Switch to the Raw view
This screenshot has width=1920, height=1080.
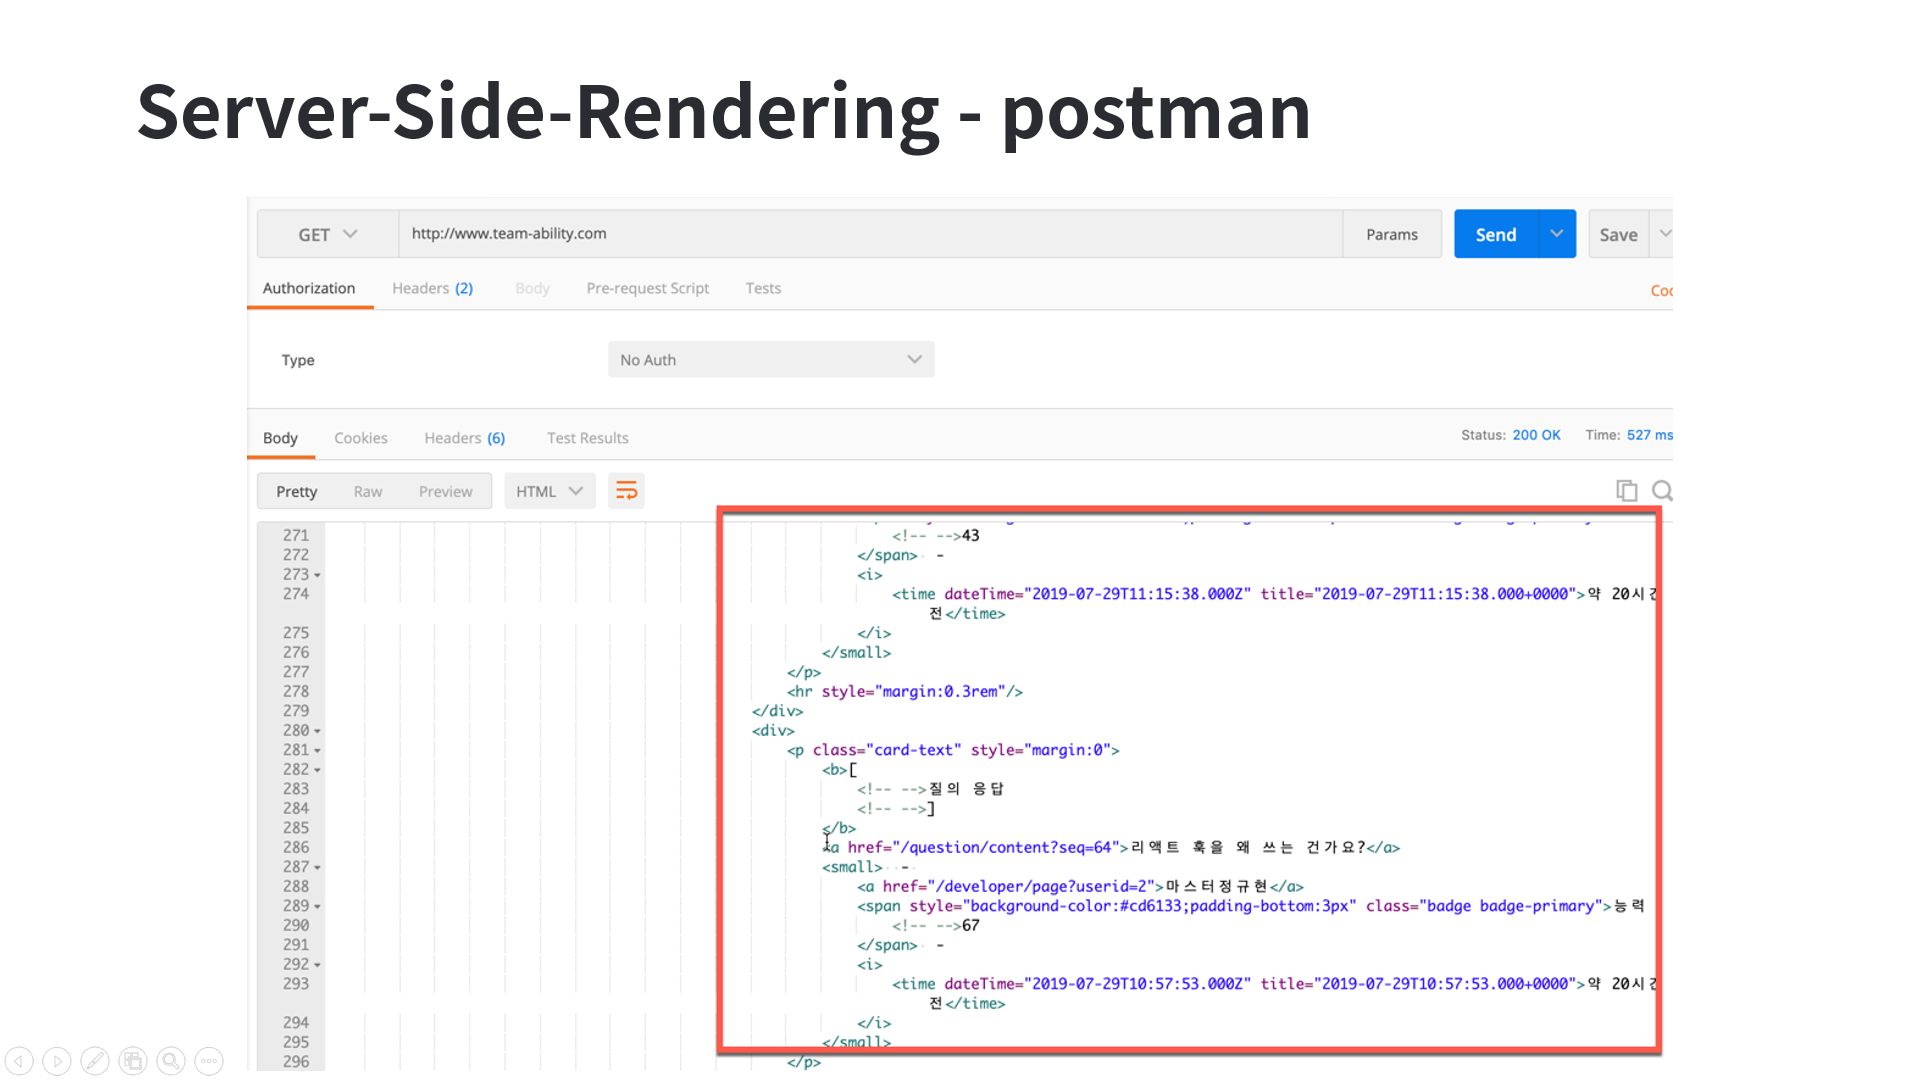[367, 492]
